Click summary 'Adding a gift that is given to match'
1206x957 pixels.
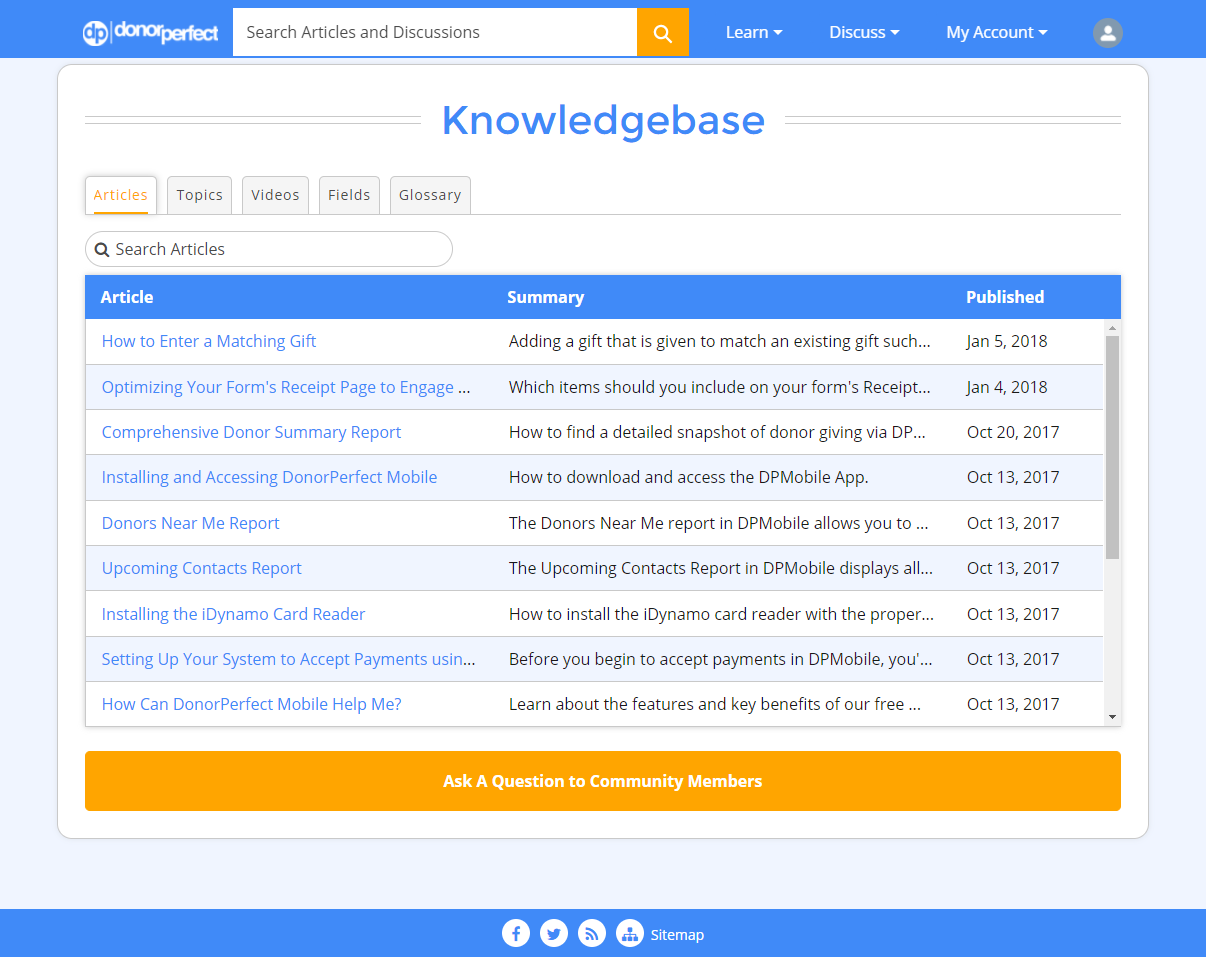[x=720, y=341]
